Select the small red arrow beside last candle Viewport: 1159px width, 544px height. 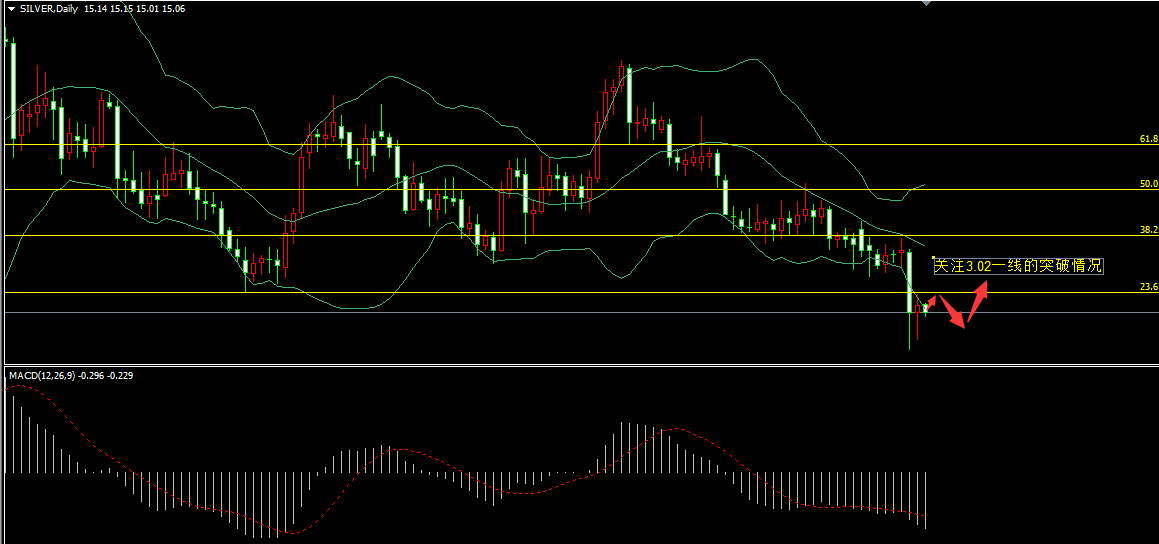tap(931, 300)
